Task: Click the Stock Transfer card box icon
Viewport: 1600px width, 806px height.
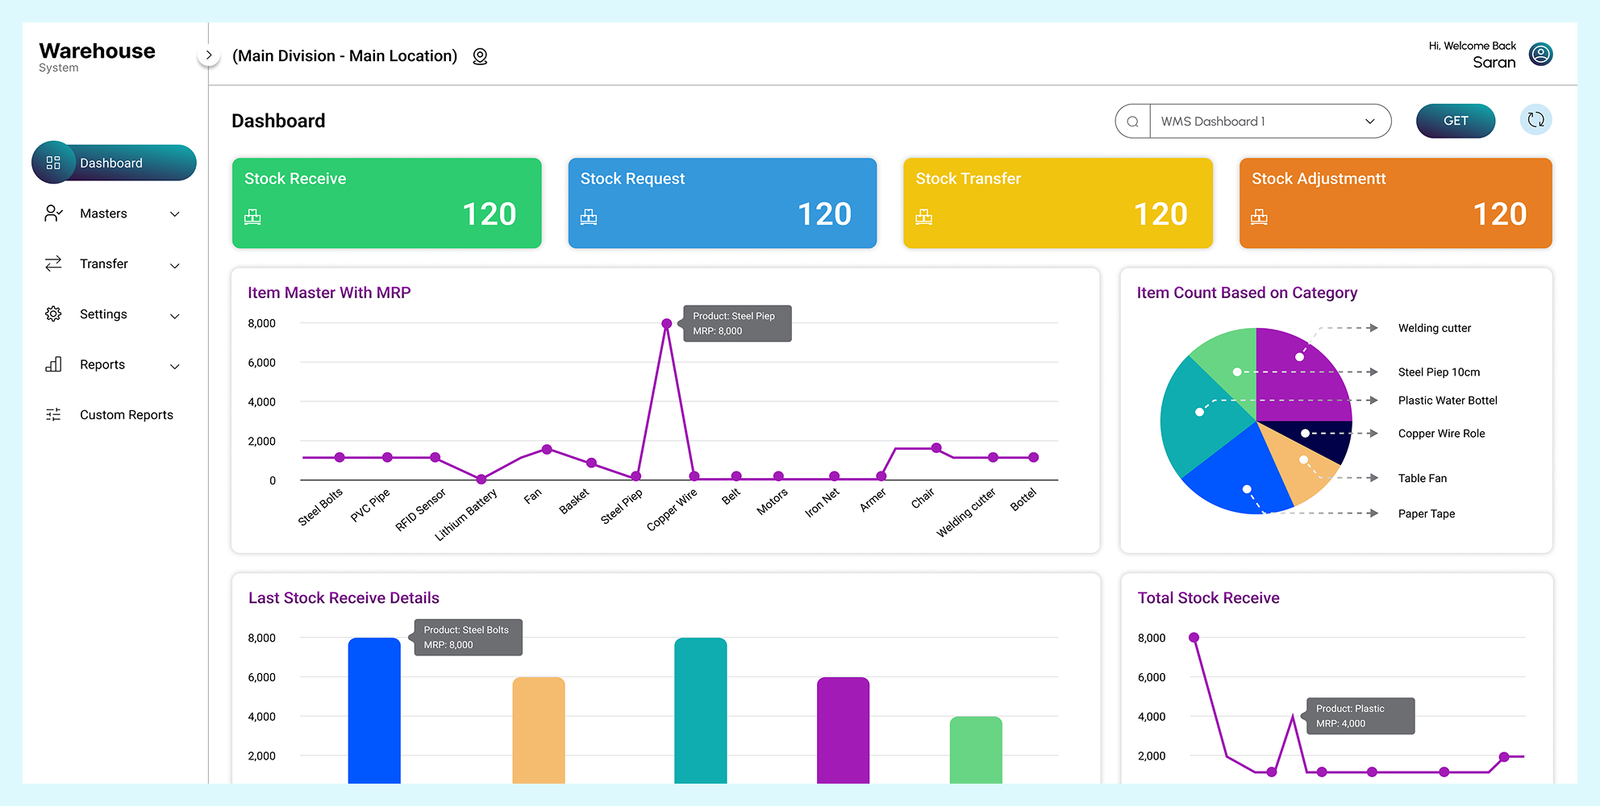Action: (924, 217)
